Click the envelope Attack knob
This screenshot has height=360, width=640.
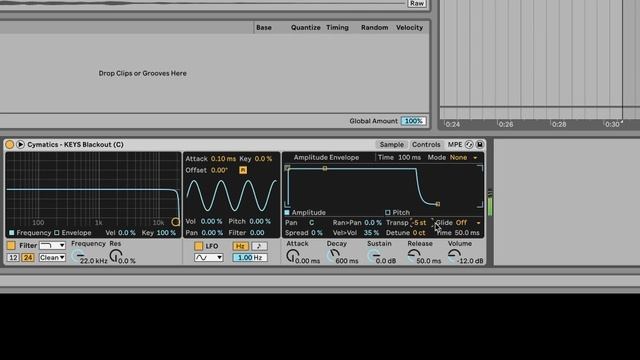[292, 256]
